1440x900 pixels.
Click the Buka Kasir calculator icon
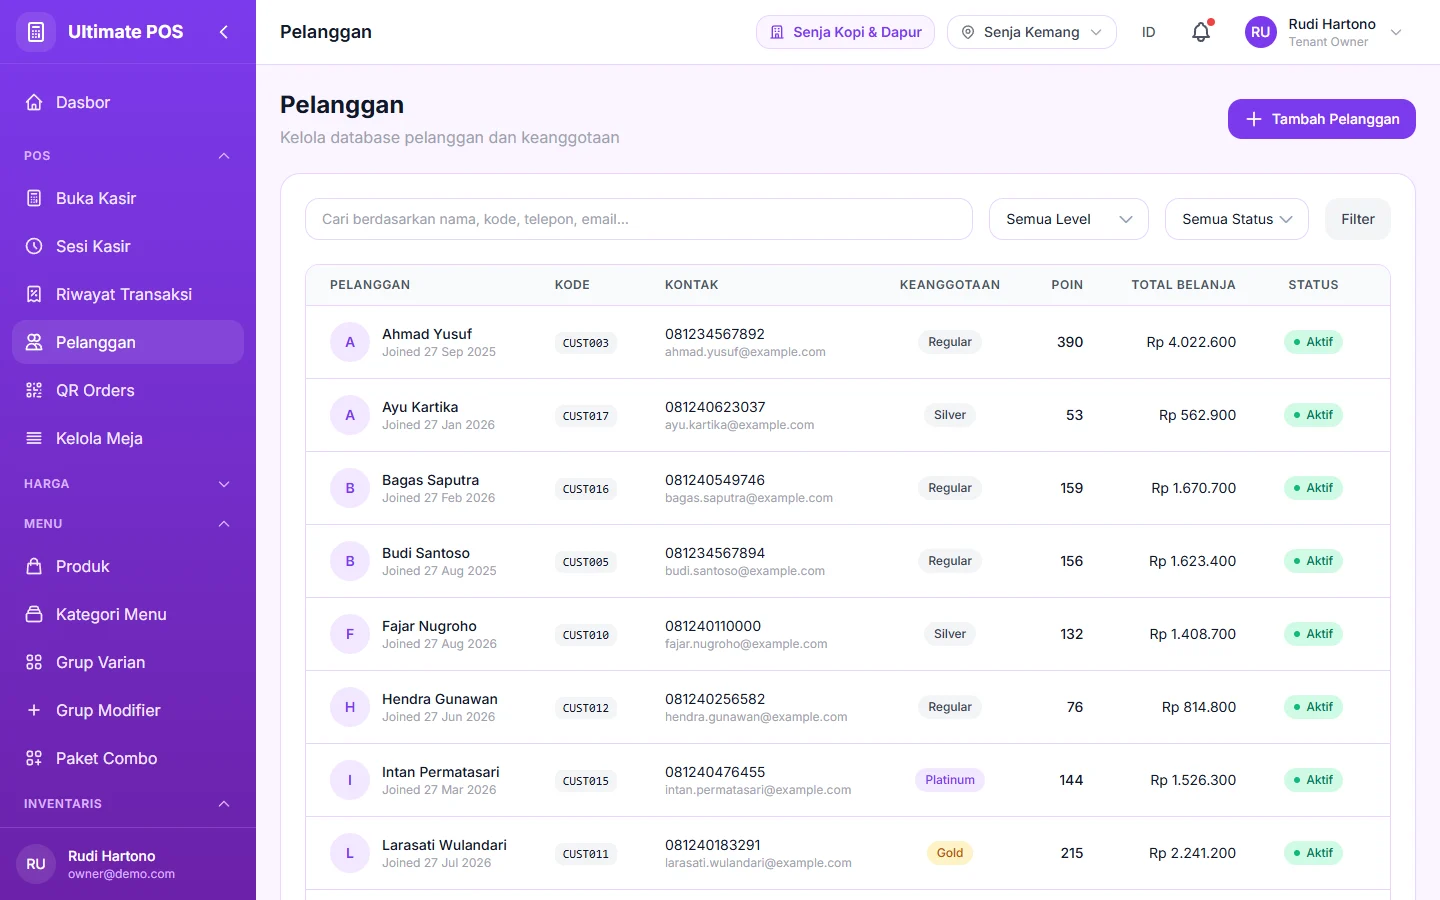coord(34,198)
